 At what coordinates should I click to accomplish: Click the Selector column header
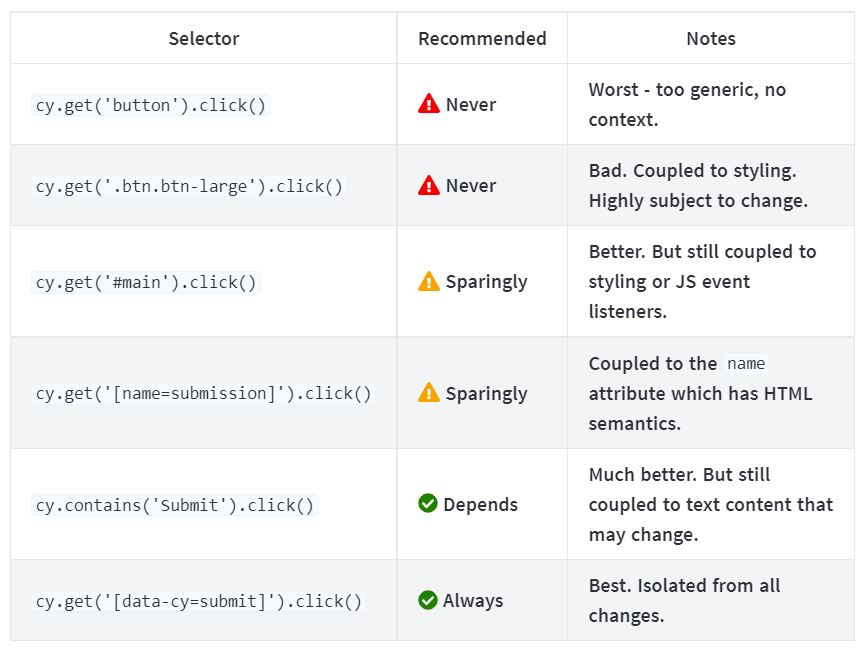(x=204, y=39)
